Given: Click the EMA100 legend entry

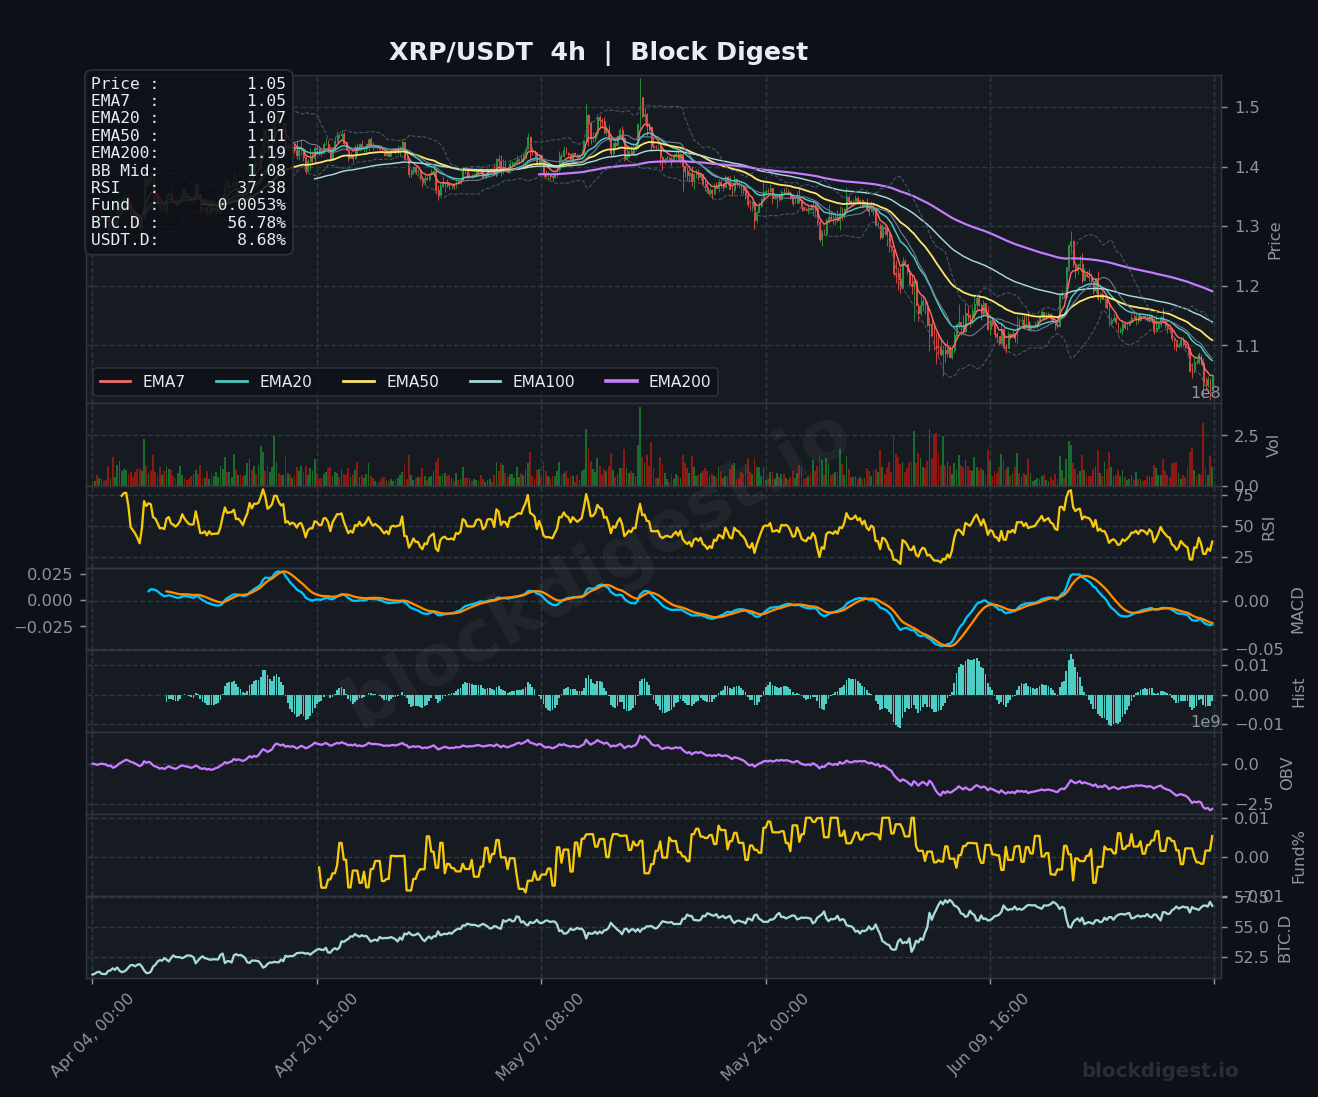Looking at the screenshot, I should coord(521,382).
